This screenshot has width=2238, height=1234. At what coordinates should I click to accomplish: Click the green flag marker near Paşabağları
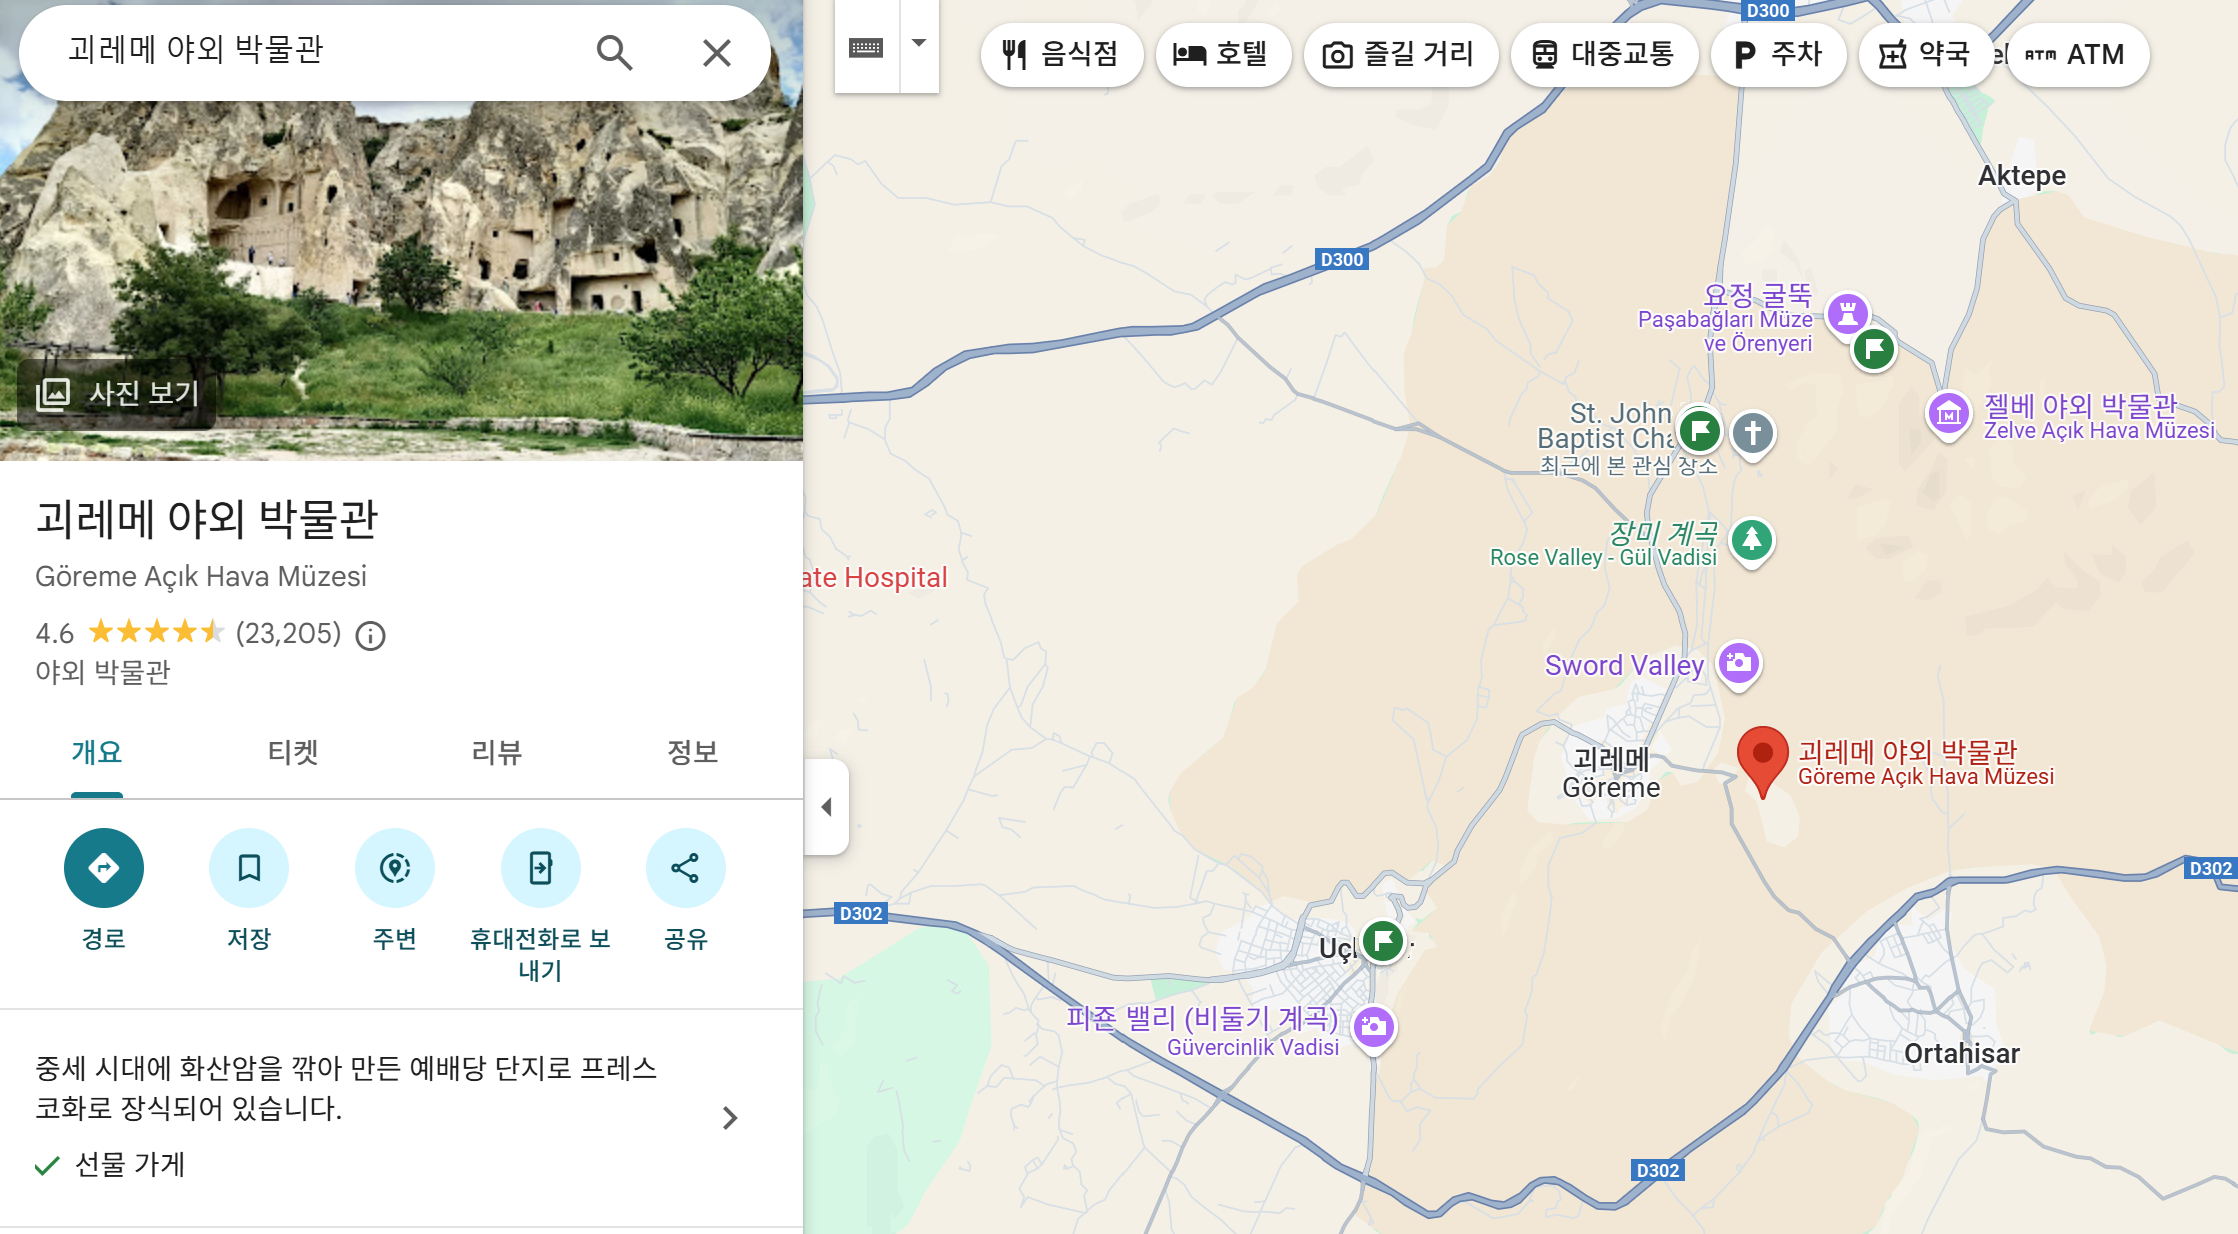click(x=1875, y=349)
